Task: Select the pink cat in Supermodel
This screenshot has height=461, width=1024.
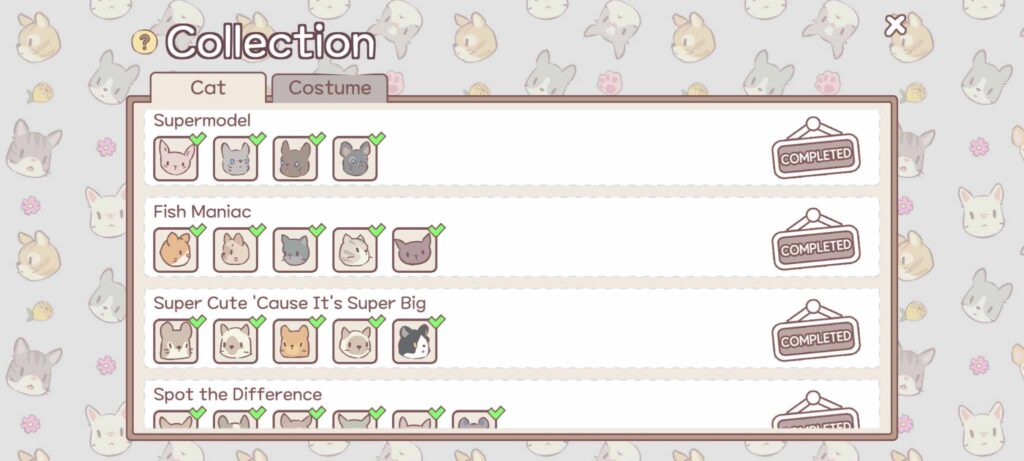Action: point(176,159)
